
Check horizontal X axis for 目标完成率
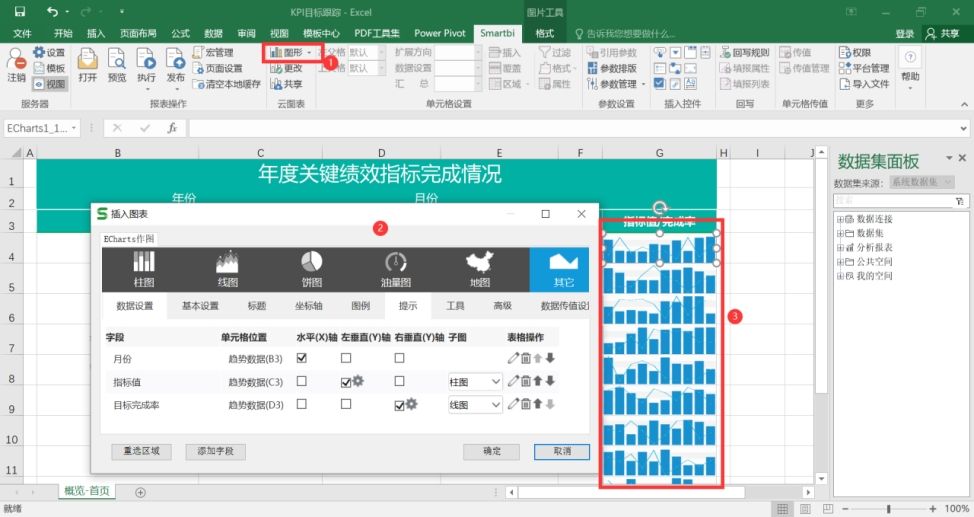[302, 404]
